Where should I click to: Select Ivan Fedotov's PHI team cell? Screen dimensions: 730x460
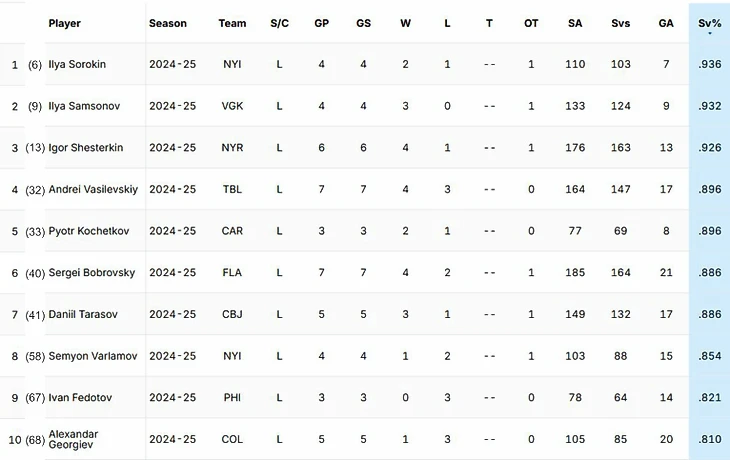pos(232,398)
